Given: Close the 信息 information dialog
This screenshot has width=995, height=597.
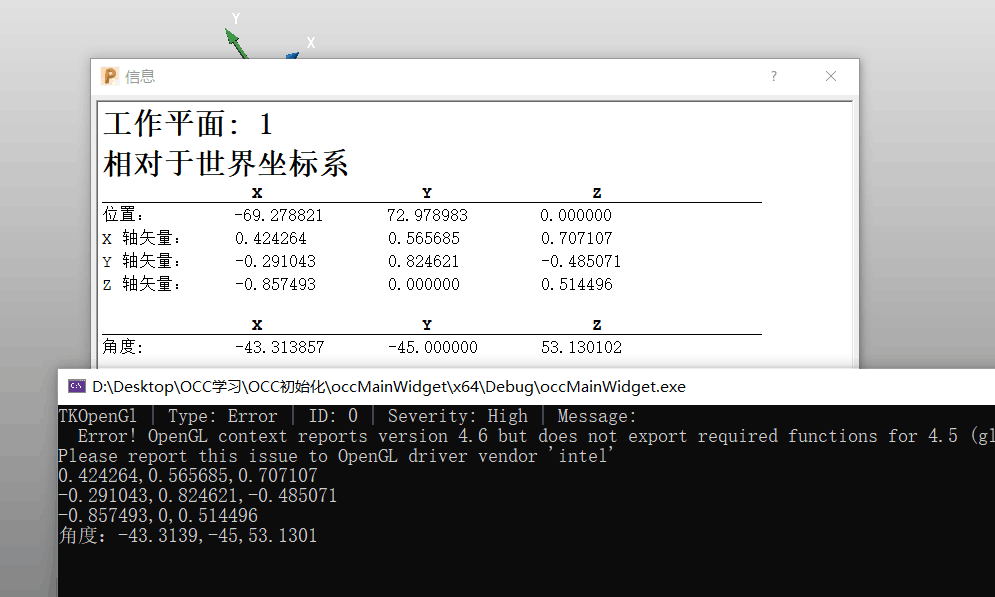Looking at the screenshot, I should [830, 75].
